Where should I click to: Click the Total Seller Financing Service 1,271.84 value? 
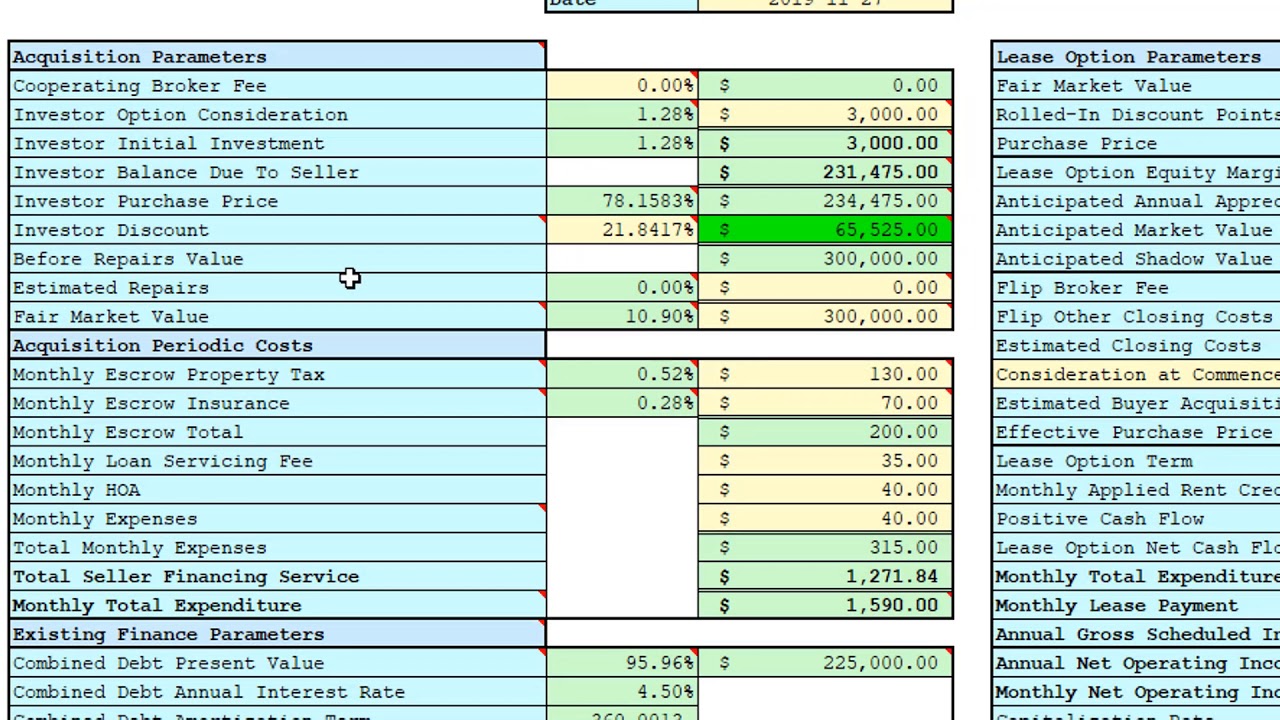[826, 577]
